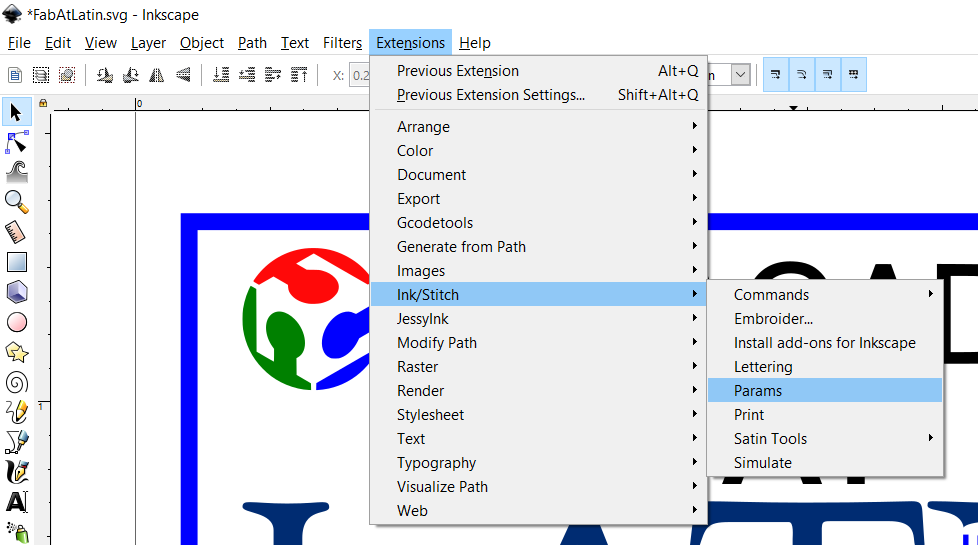Open the File menu
This screenshot has height=545, width=978.
tap(19, 43)
